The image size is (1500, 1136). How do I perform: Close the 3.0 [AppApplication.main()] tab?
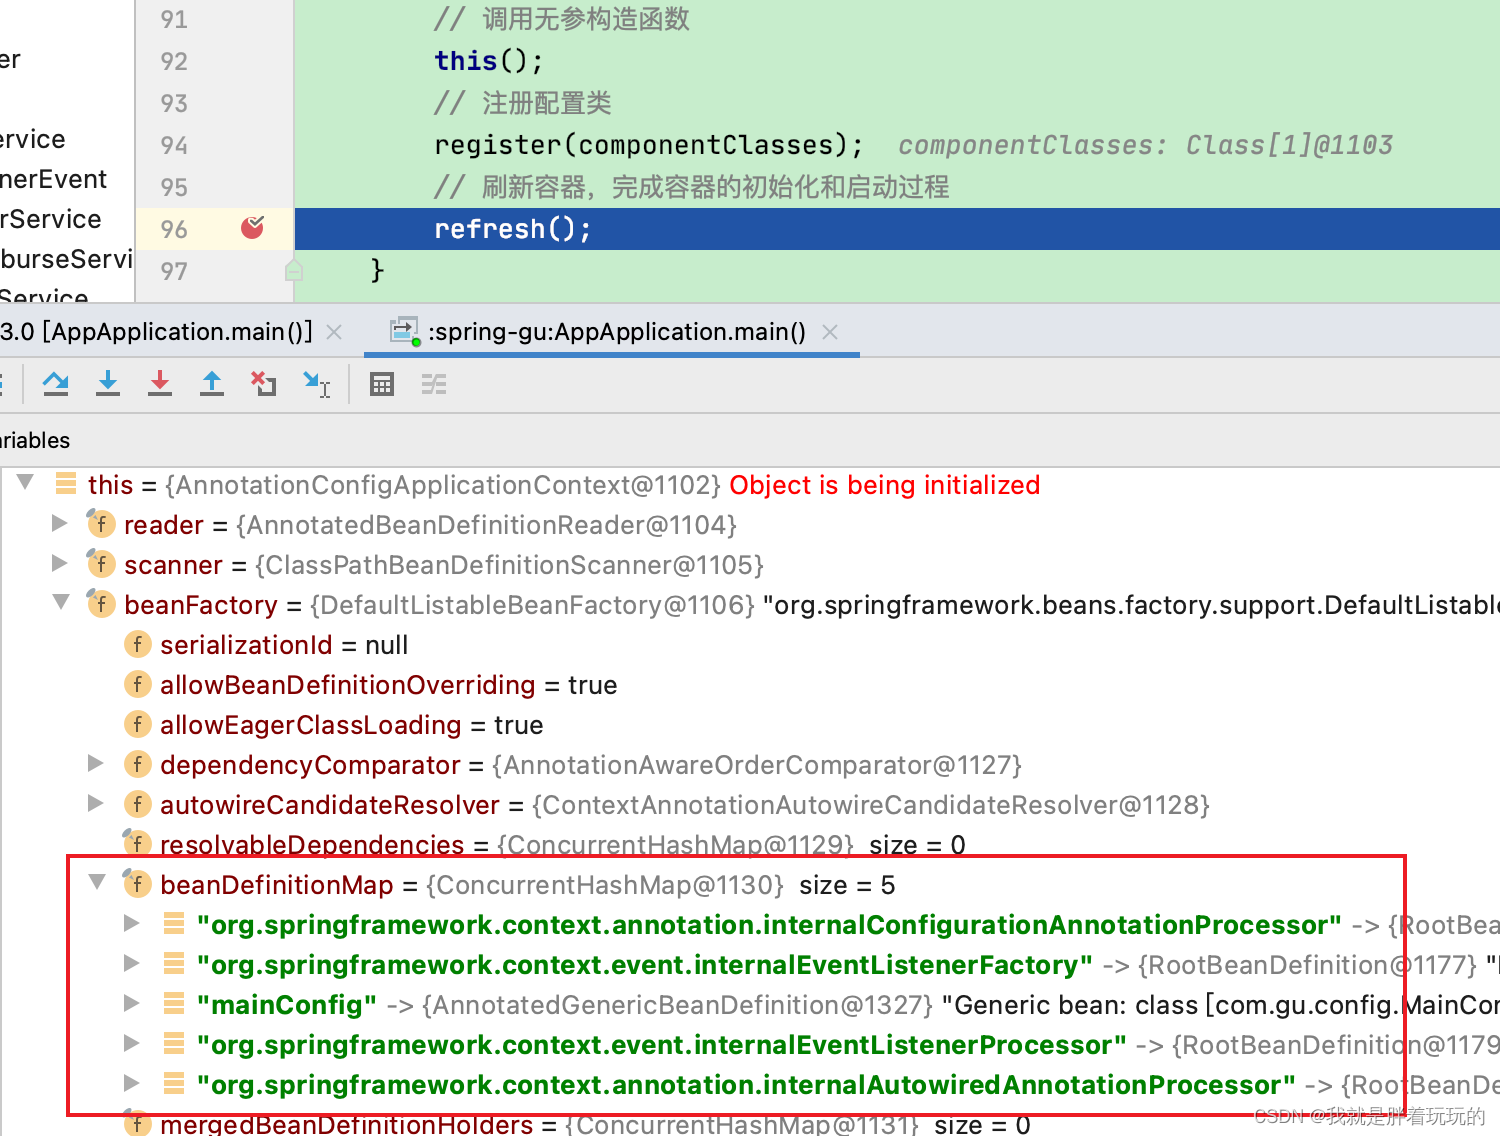click(335, 332)
